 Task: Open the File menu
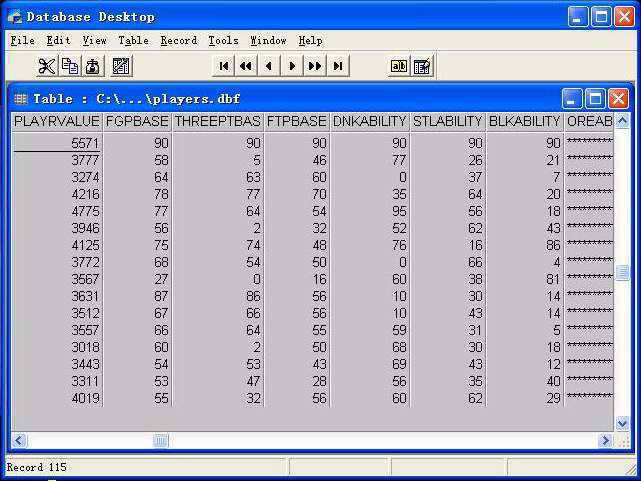pyautogui.click(x=22, y=41)
